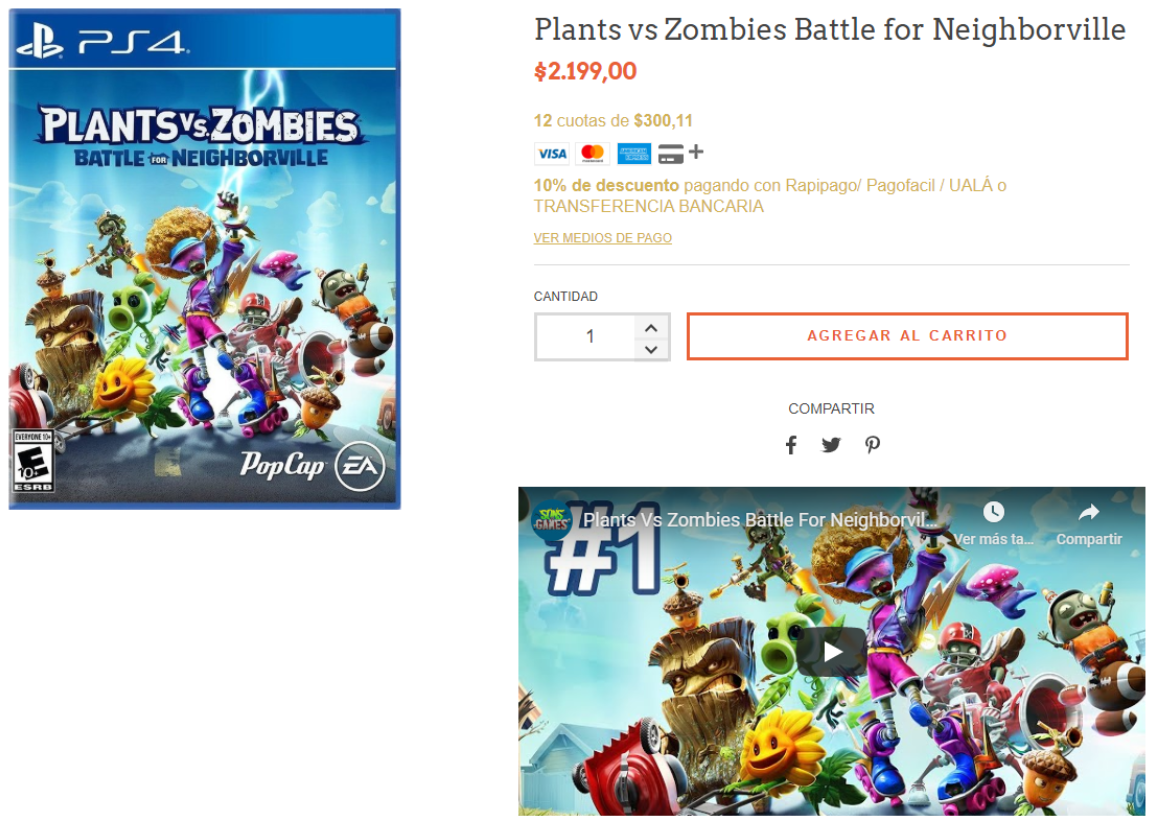The width and height of the screenshot is (1154, 819).
Task: Share product on Twitter icon
Action: (831, 444)
